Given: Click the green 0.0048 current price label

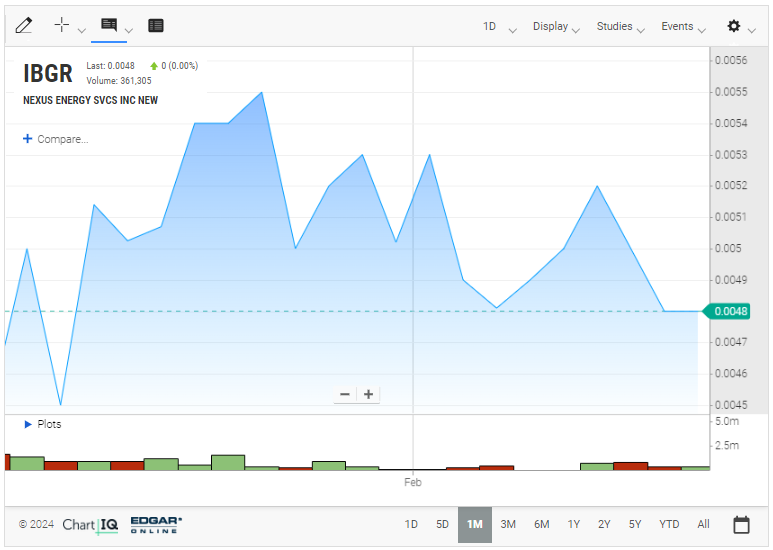Looking at the screenshot, I should click(726, 311).
